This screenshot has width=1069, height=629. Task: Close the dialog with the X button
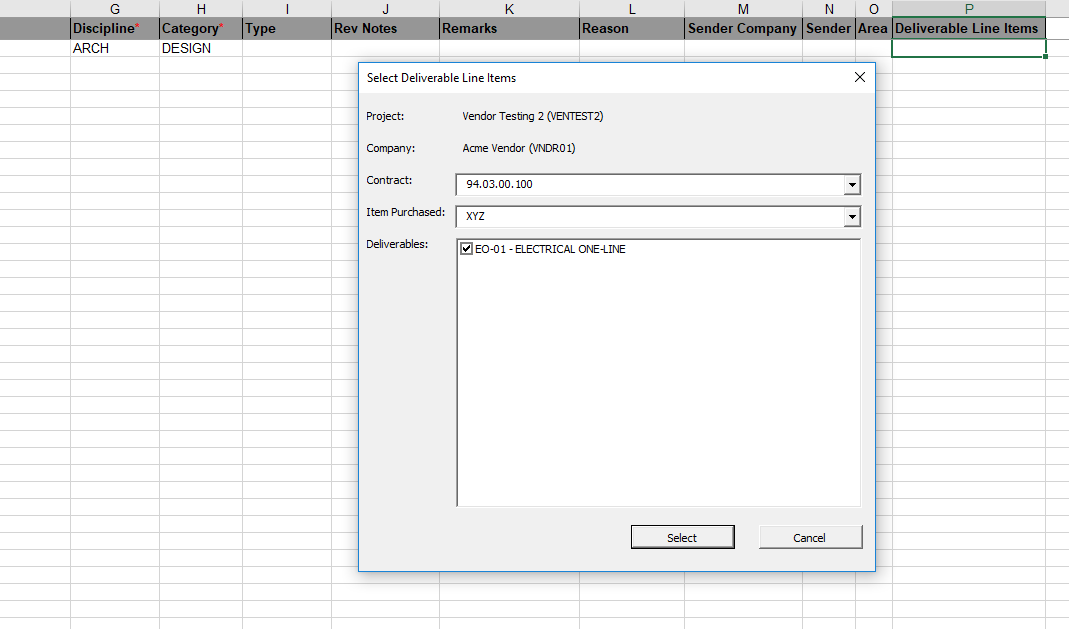[859, 77]
